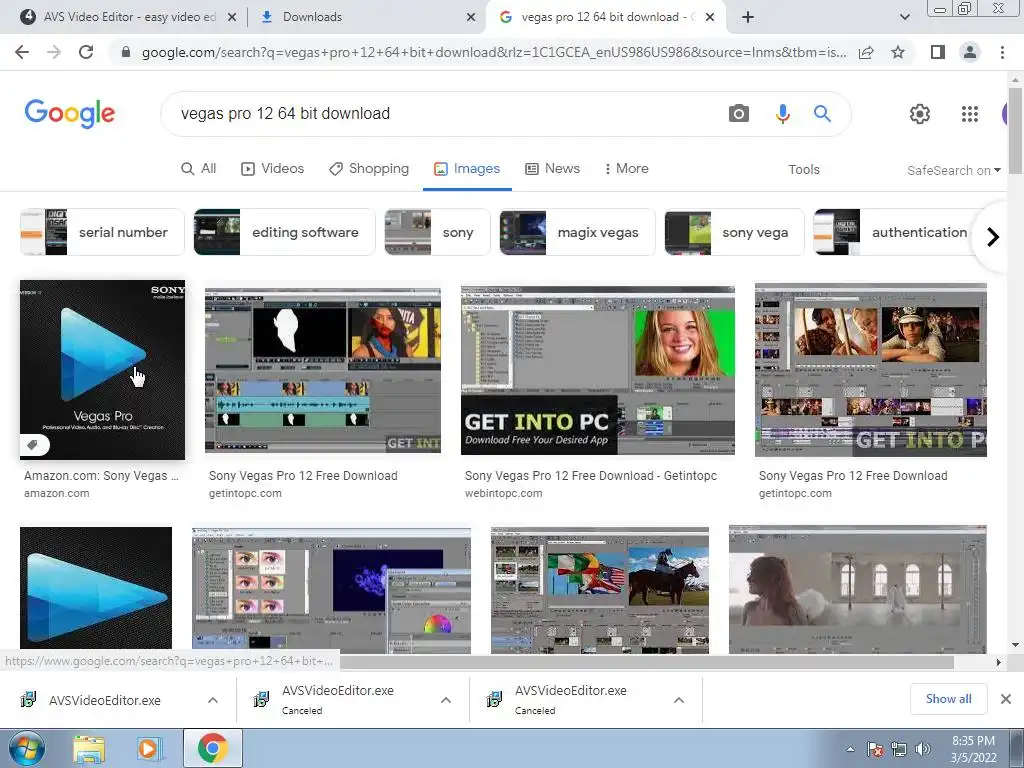Expand third canceled download options
Screen dimensions: 1024x768
[x=679, y=700]
